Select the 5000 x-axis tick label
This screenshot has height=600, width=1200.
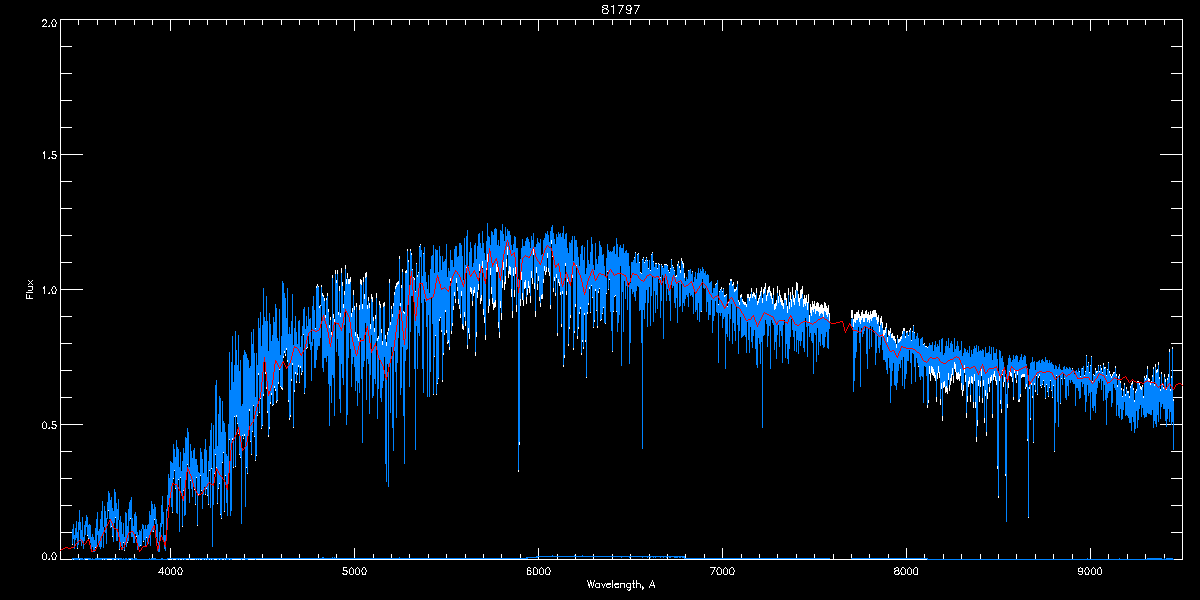[x=355, y=572]
